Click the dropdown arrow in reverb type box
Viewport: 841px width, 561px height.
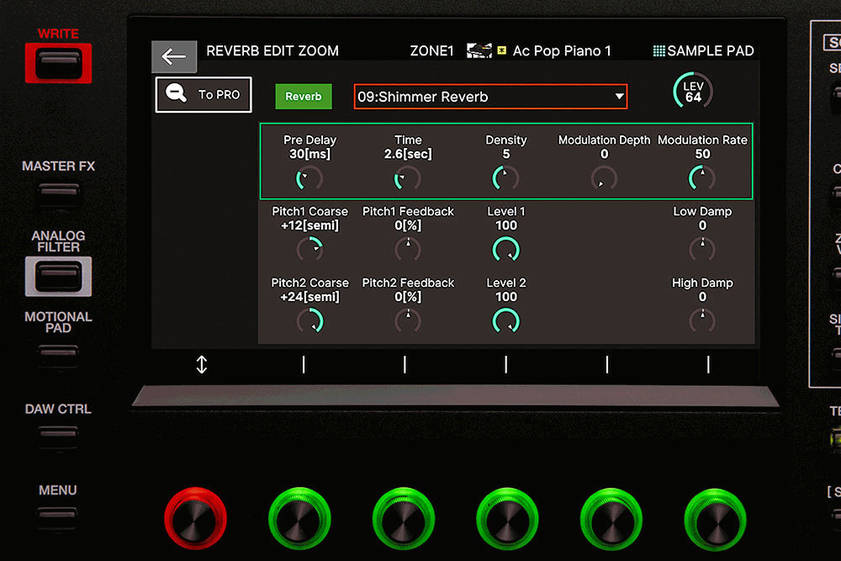[x=619, y=97]
